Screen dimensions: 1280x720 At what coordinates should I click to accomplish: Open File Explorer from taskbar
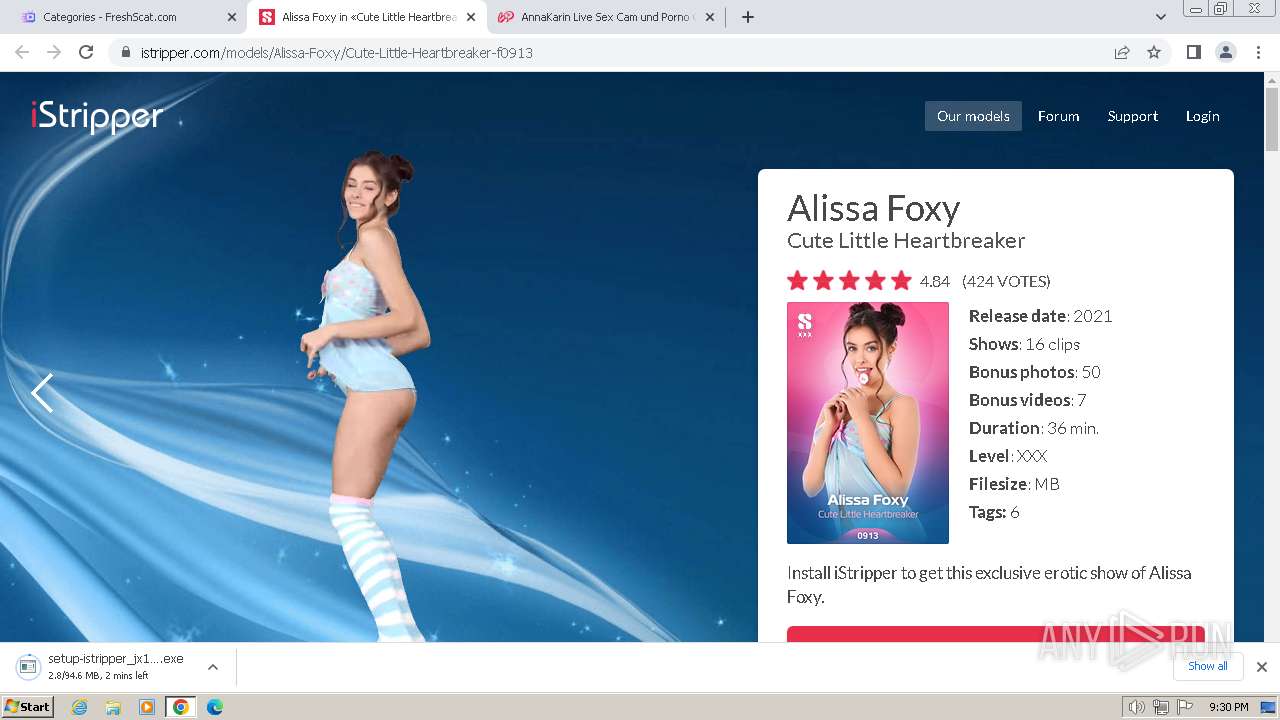[x=113, y=707]
